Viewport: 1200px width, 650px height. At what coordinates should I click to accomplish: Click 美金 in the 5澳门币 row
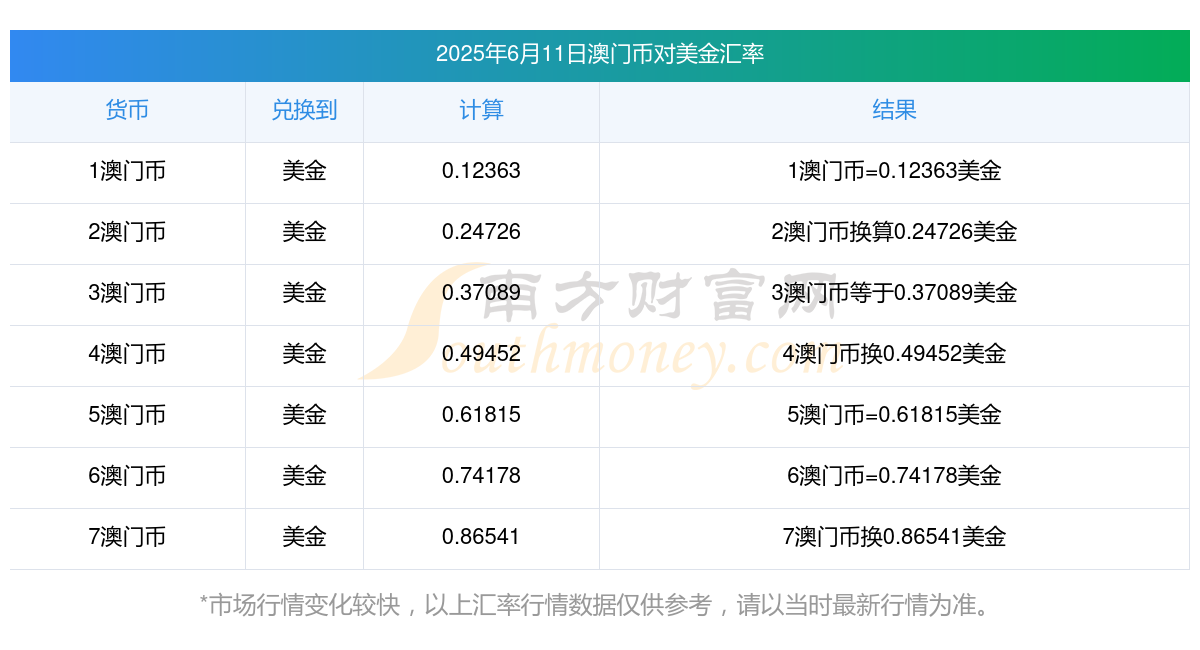point(304,415)
